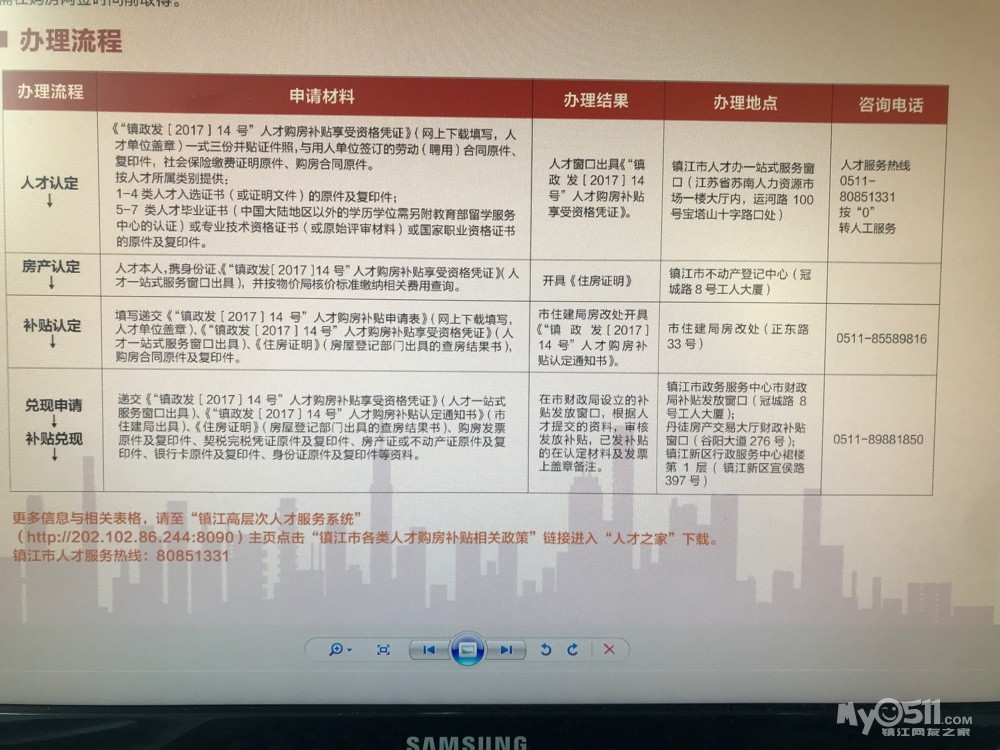
Task: Select the 咨询电话 column header
Action: point(890,104)
